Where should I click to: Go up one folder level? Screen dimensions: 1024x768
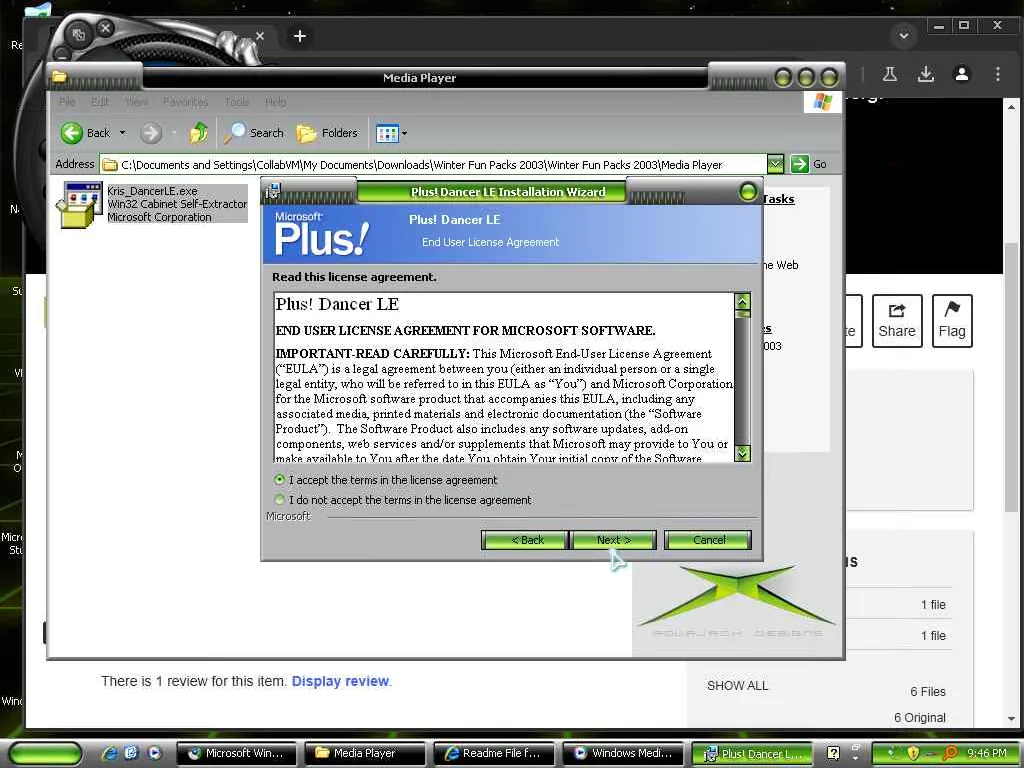(199, 133)
